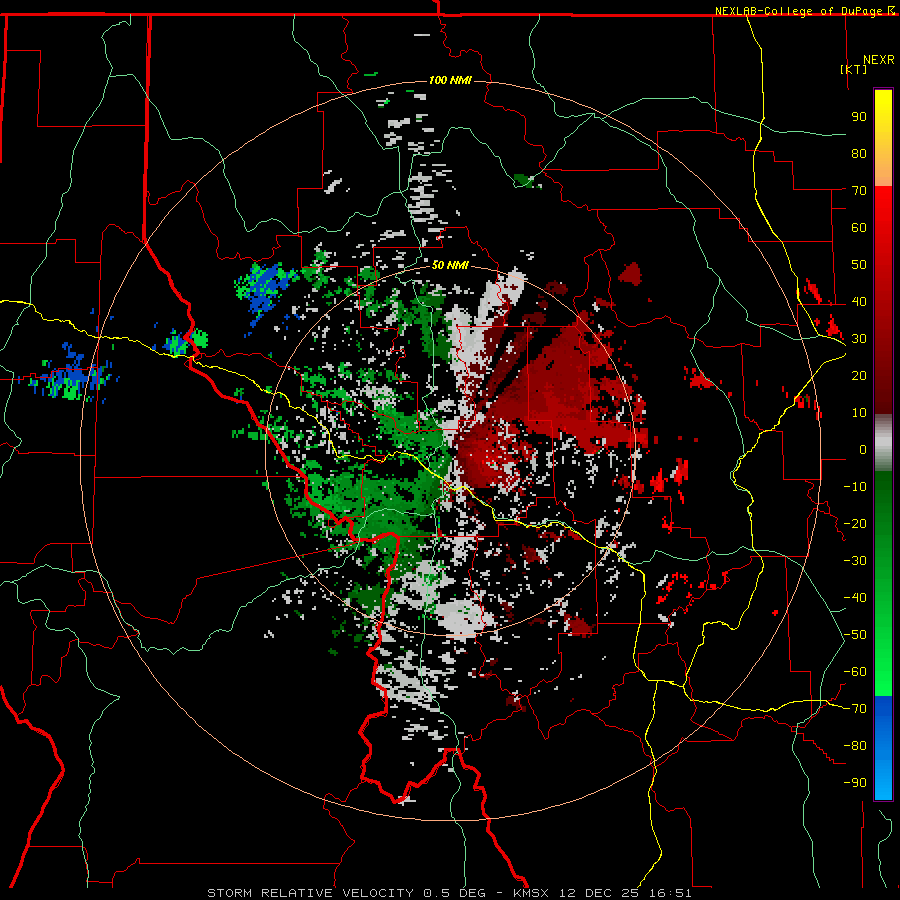Click the -50 value on the velocity scale

coord(855,635)
